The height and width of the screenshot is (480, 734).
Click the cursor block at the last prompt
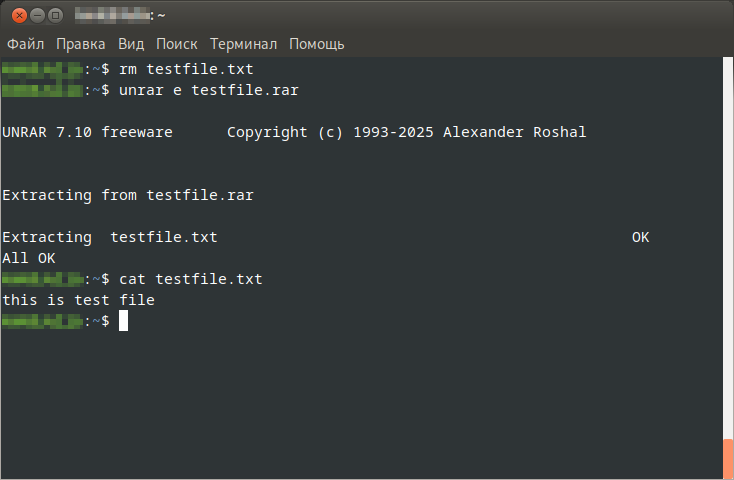(x=123, y=321)
